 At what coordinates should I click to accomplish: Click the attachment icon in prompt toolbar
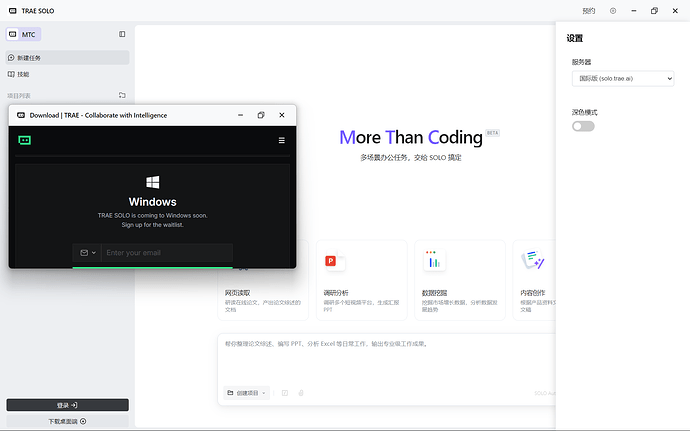click(x=301, y=393)
